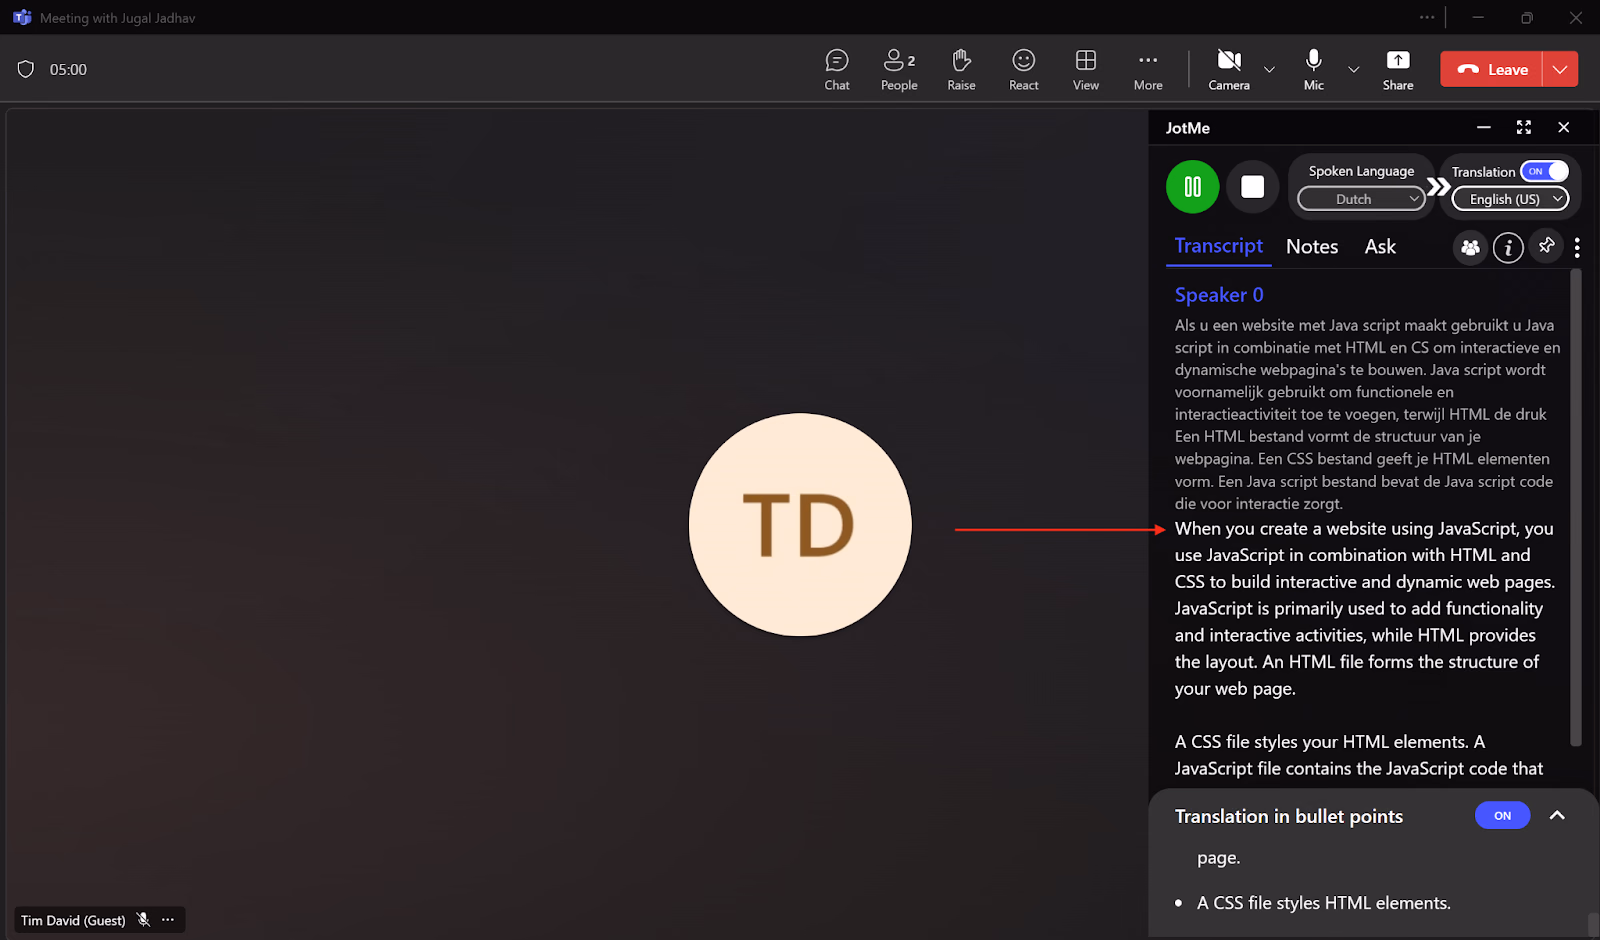Mute the Mic
This screenshot has height=940, width=1600.
point(1314,70)
